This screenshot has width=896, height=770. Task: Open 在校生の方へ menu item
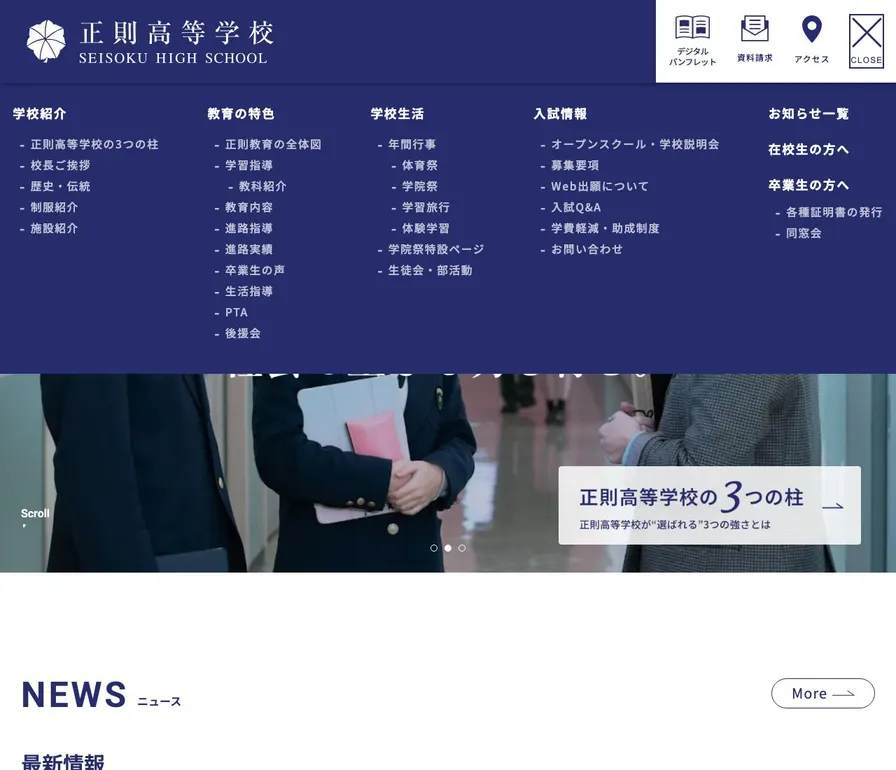pyautogui.click(x=808, y=150)
